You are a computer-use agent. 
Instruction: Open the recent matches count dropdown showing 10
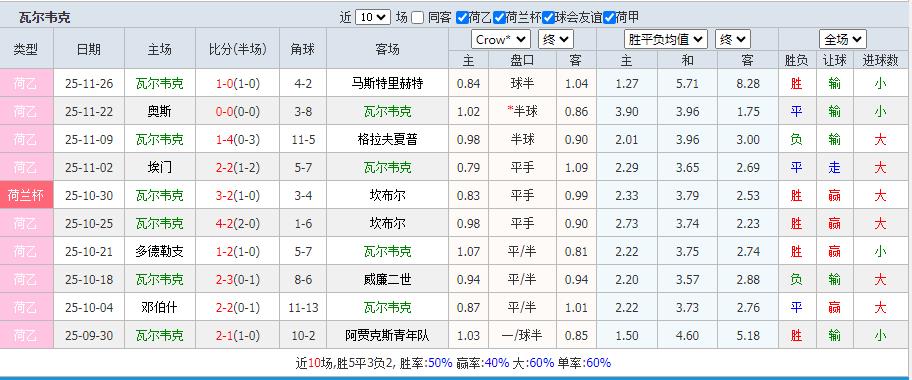click(x=373, y=17)
